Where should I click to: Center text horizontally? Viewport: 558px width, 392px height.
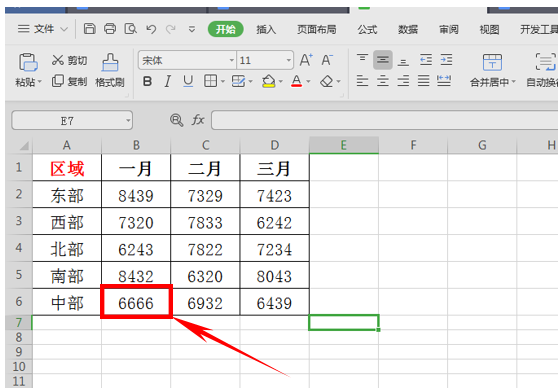pyautogui.click(x=383, y=81)
